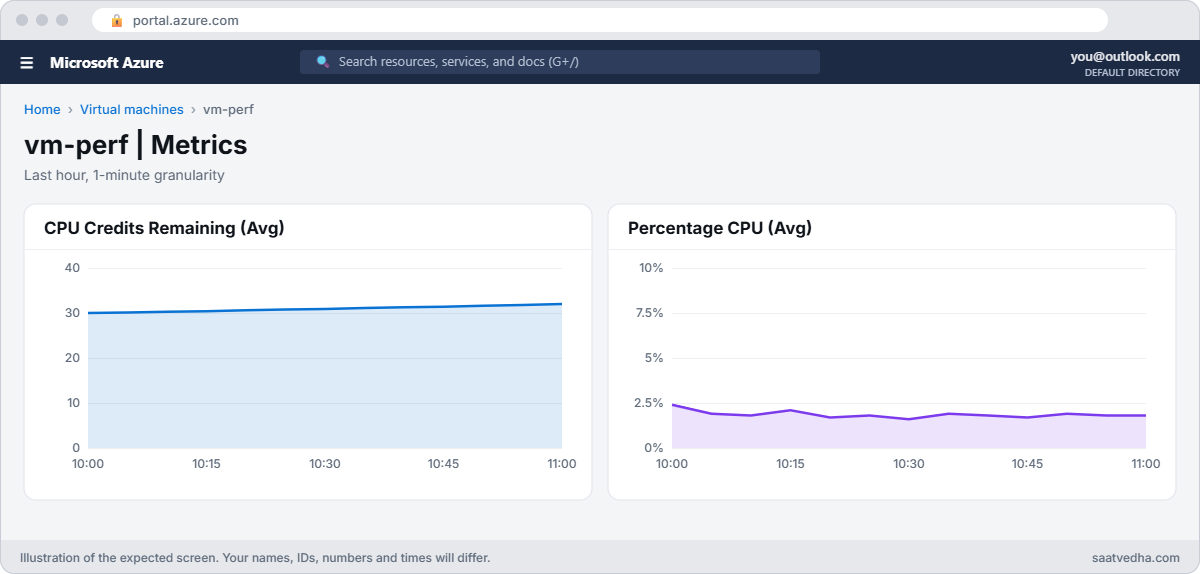Click 10:45 on the Percentage CPU time axis
This screenshot has height=574, width=1200.
point(1027,464)
